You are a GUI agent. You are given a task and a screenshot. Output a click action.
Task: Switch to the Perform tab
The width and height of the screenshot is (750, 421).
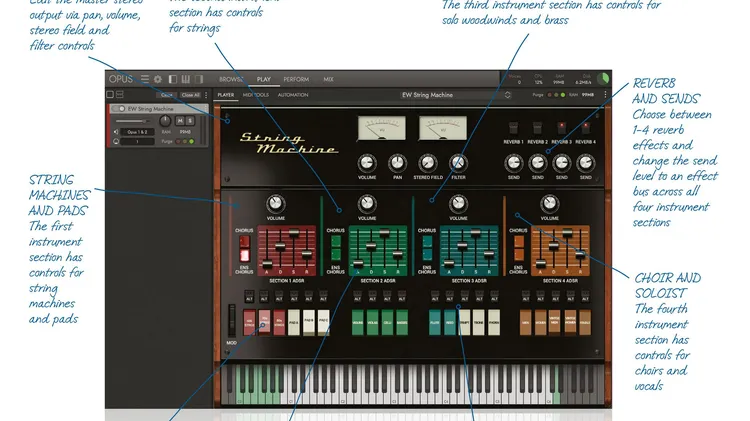point(296,79)
